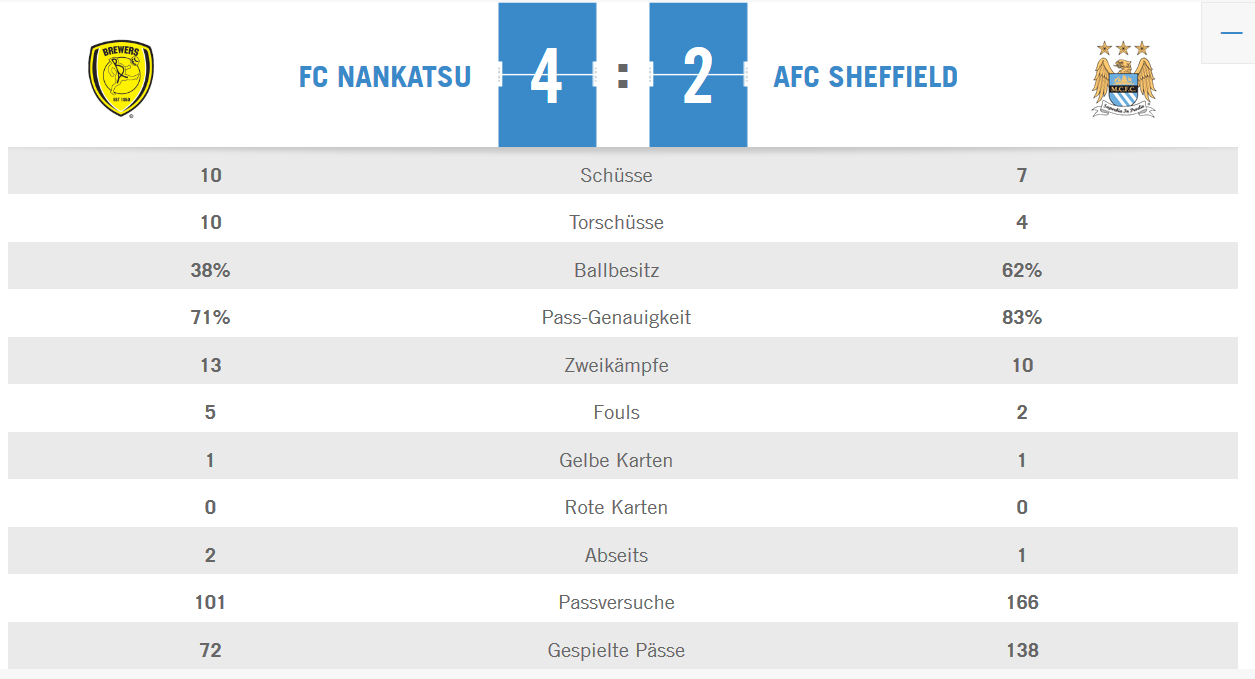Click the Ballbesitz row label
This screenshot has height=679, width=1255.
click(616, 270)
